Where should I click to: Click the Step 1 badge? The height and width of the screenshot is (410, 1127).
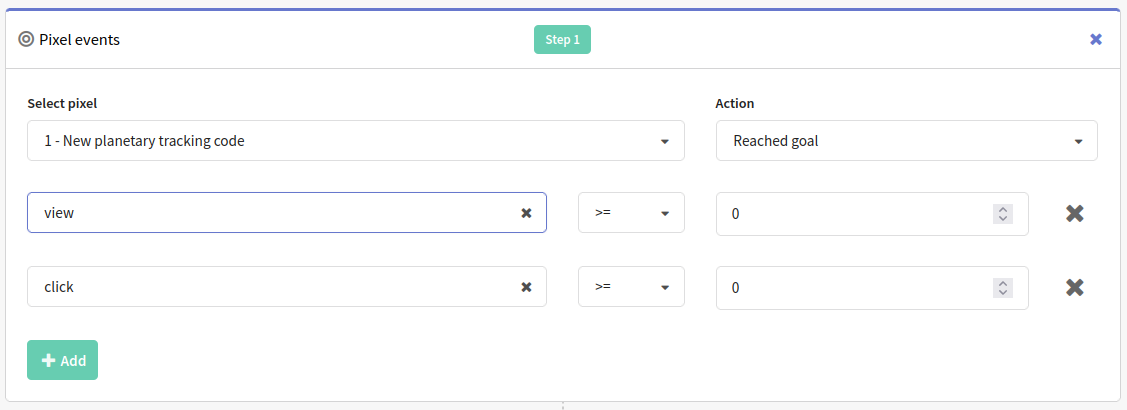pyautogui.click(x=562, y=40)
